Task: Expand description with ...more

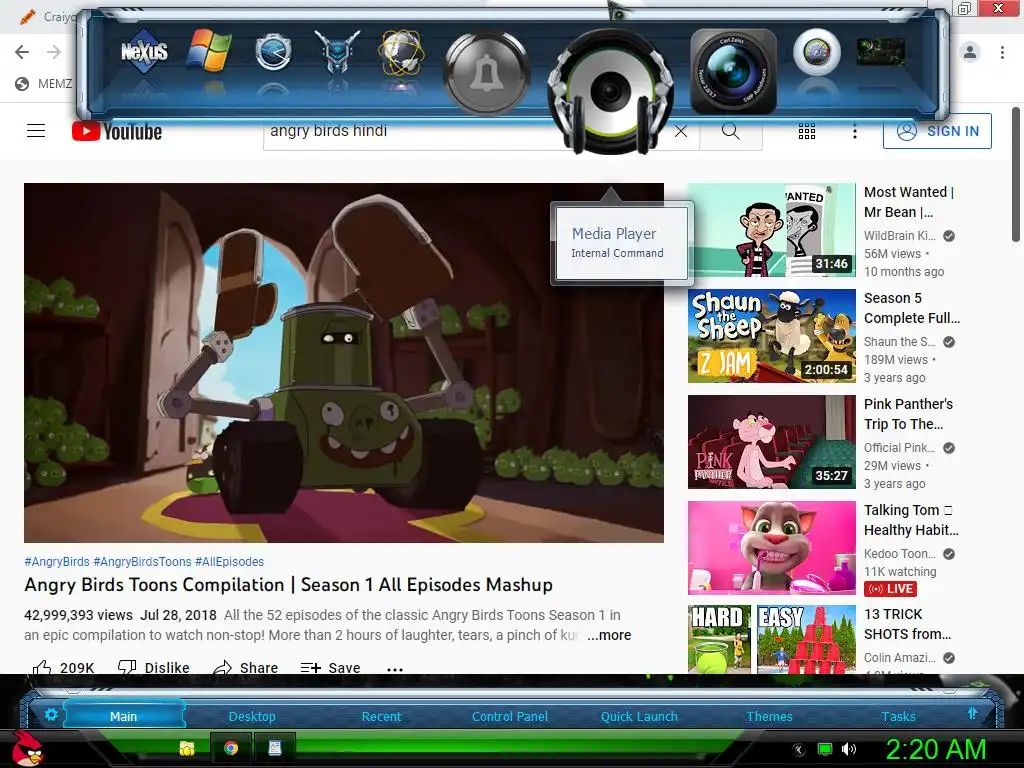Action: click(x=609, y=635)
